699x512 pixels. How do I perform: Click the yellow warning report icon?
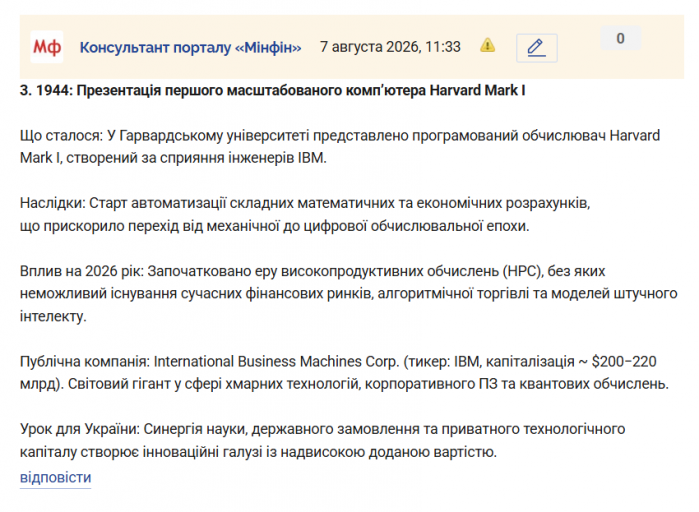(x=487, y=45)
